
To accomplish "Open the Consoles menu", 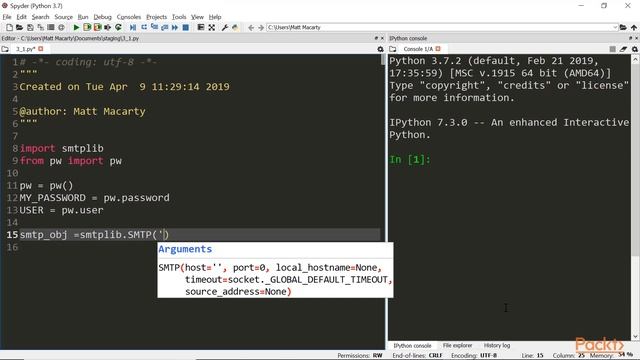I will pos(129,17).
